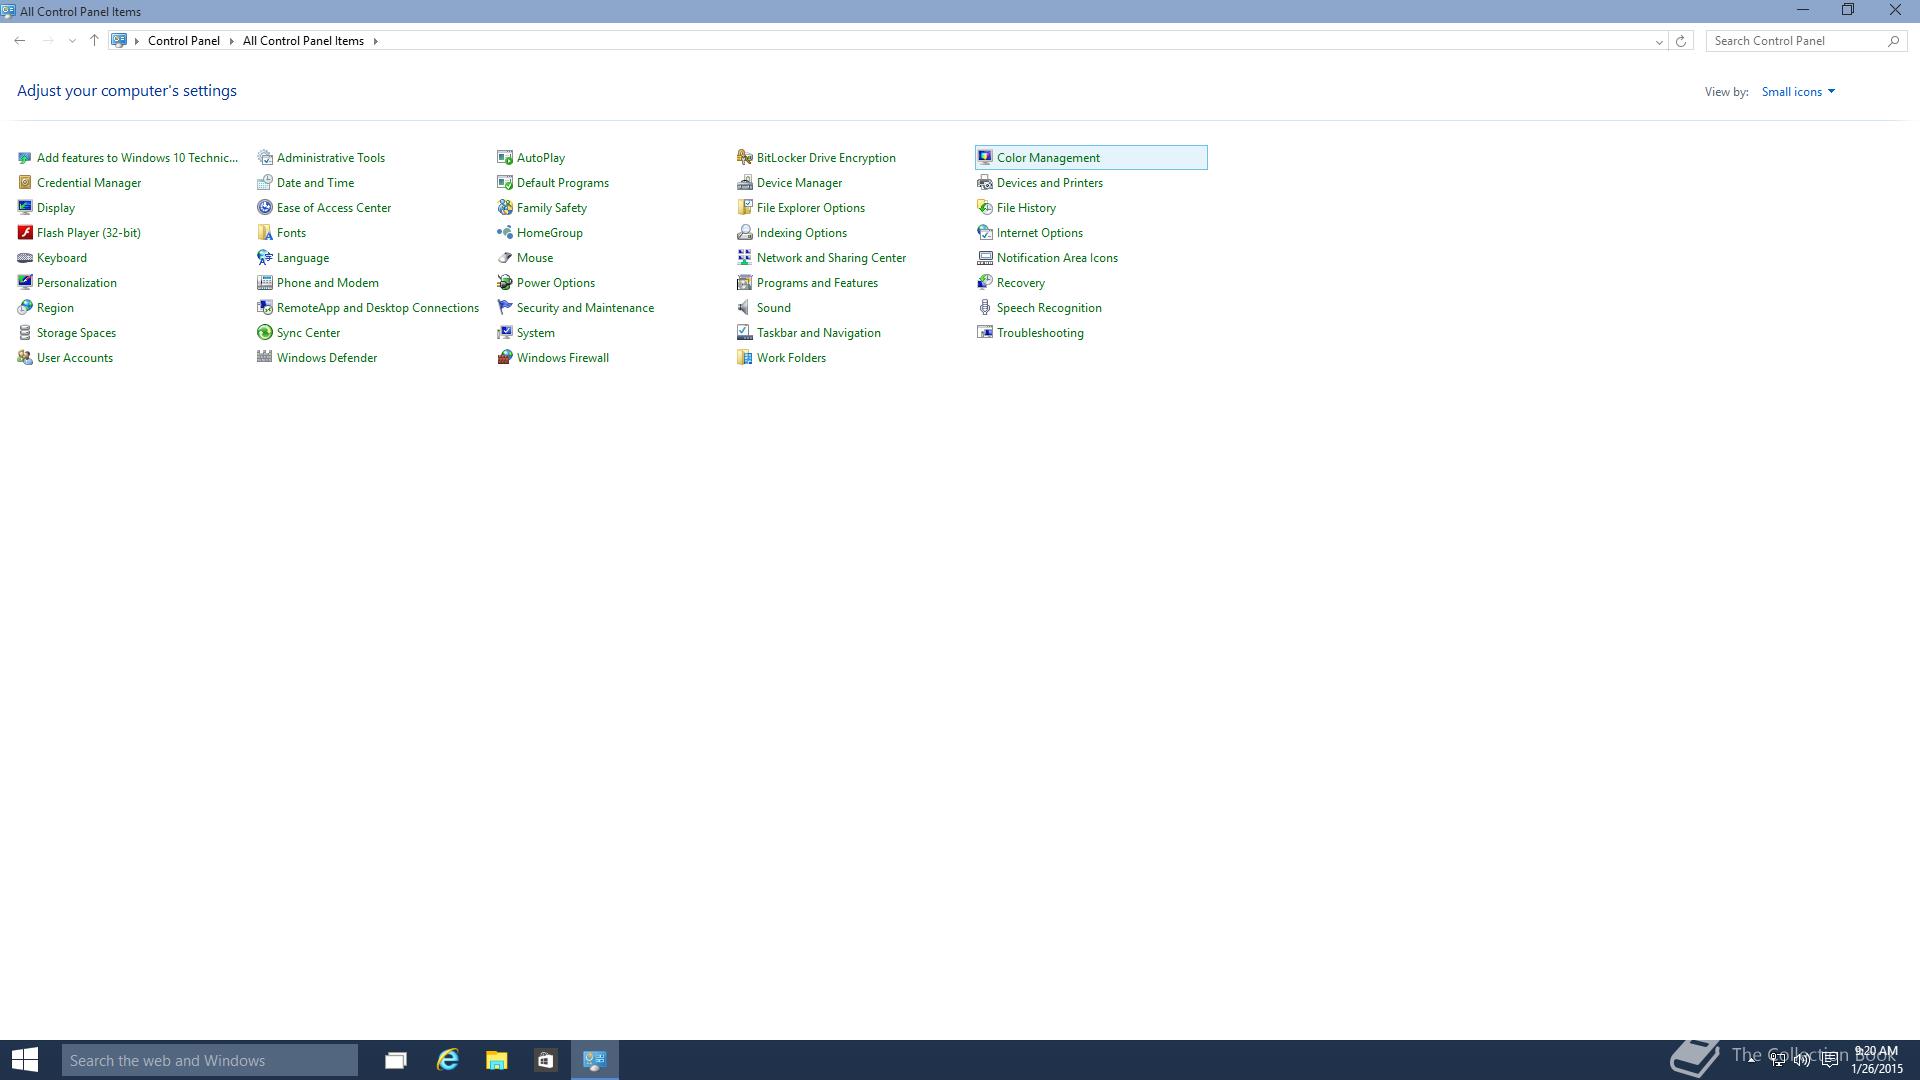Open the Indexing Options link

pos(802,232)
